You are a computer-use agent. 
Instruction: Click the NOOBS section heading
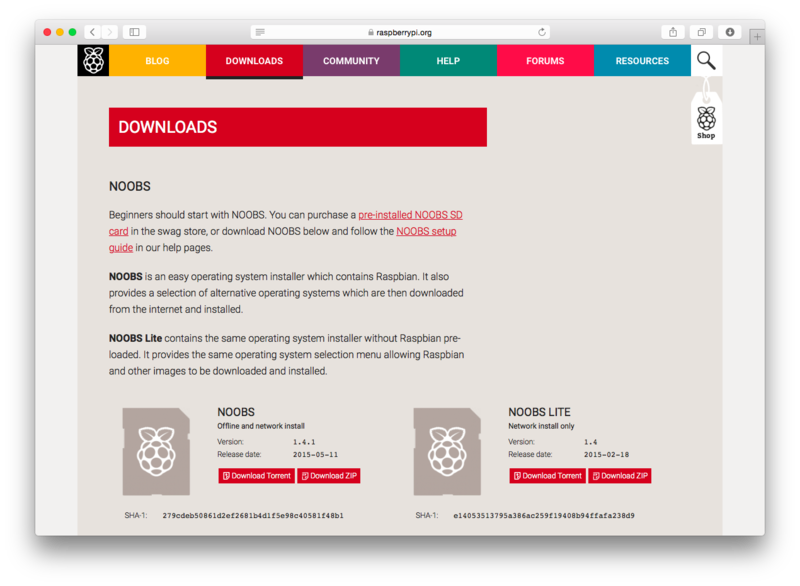(x=130, y=186)
